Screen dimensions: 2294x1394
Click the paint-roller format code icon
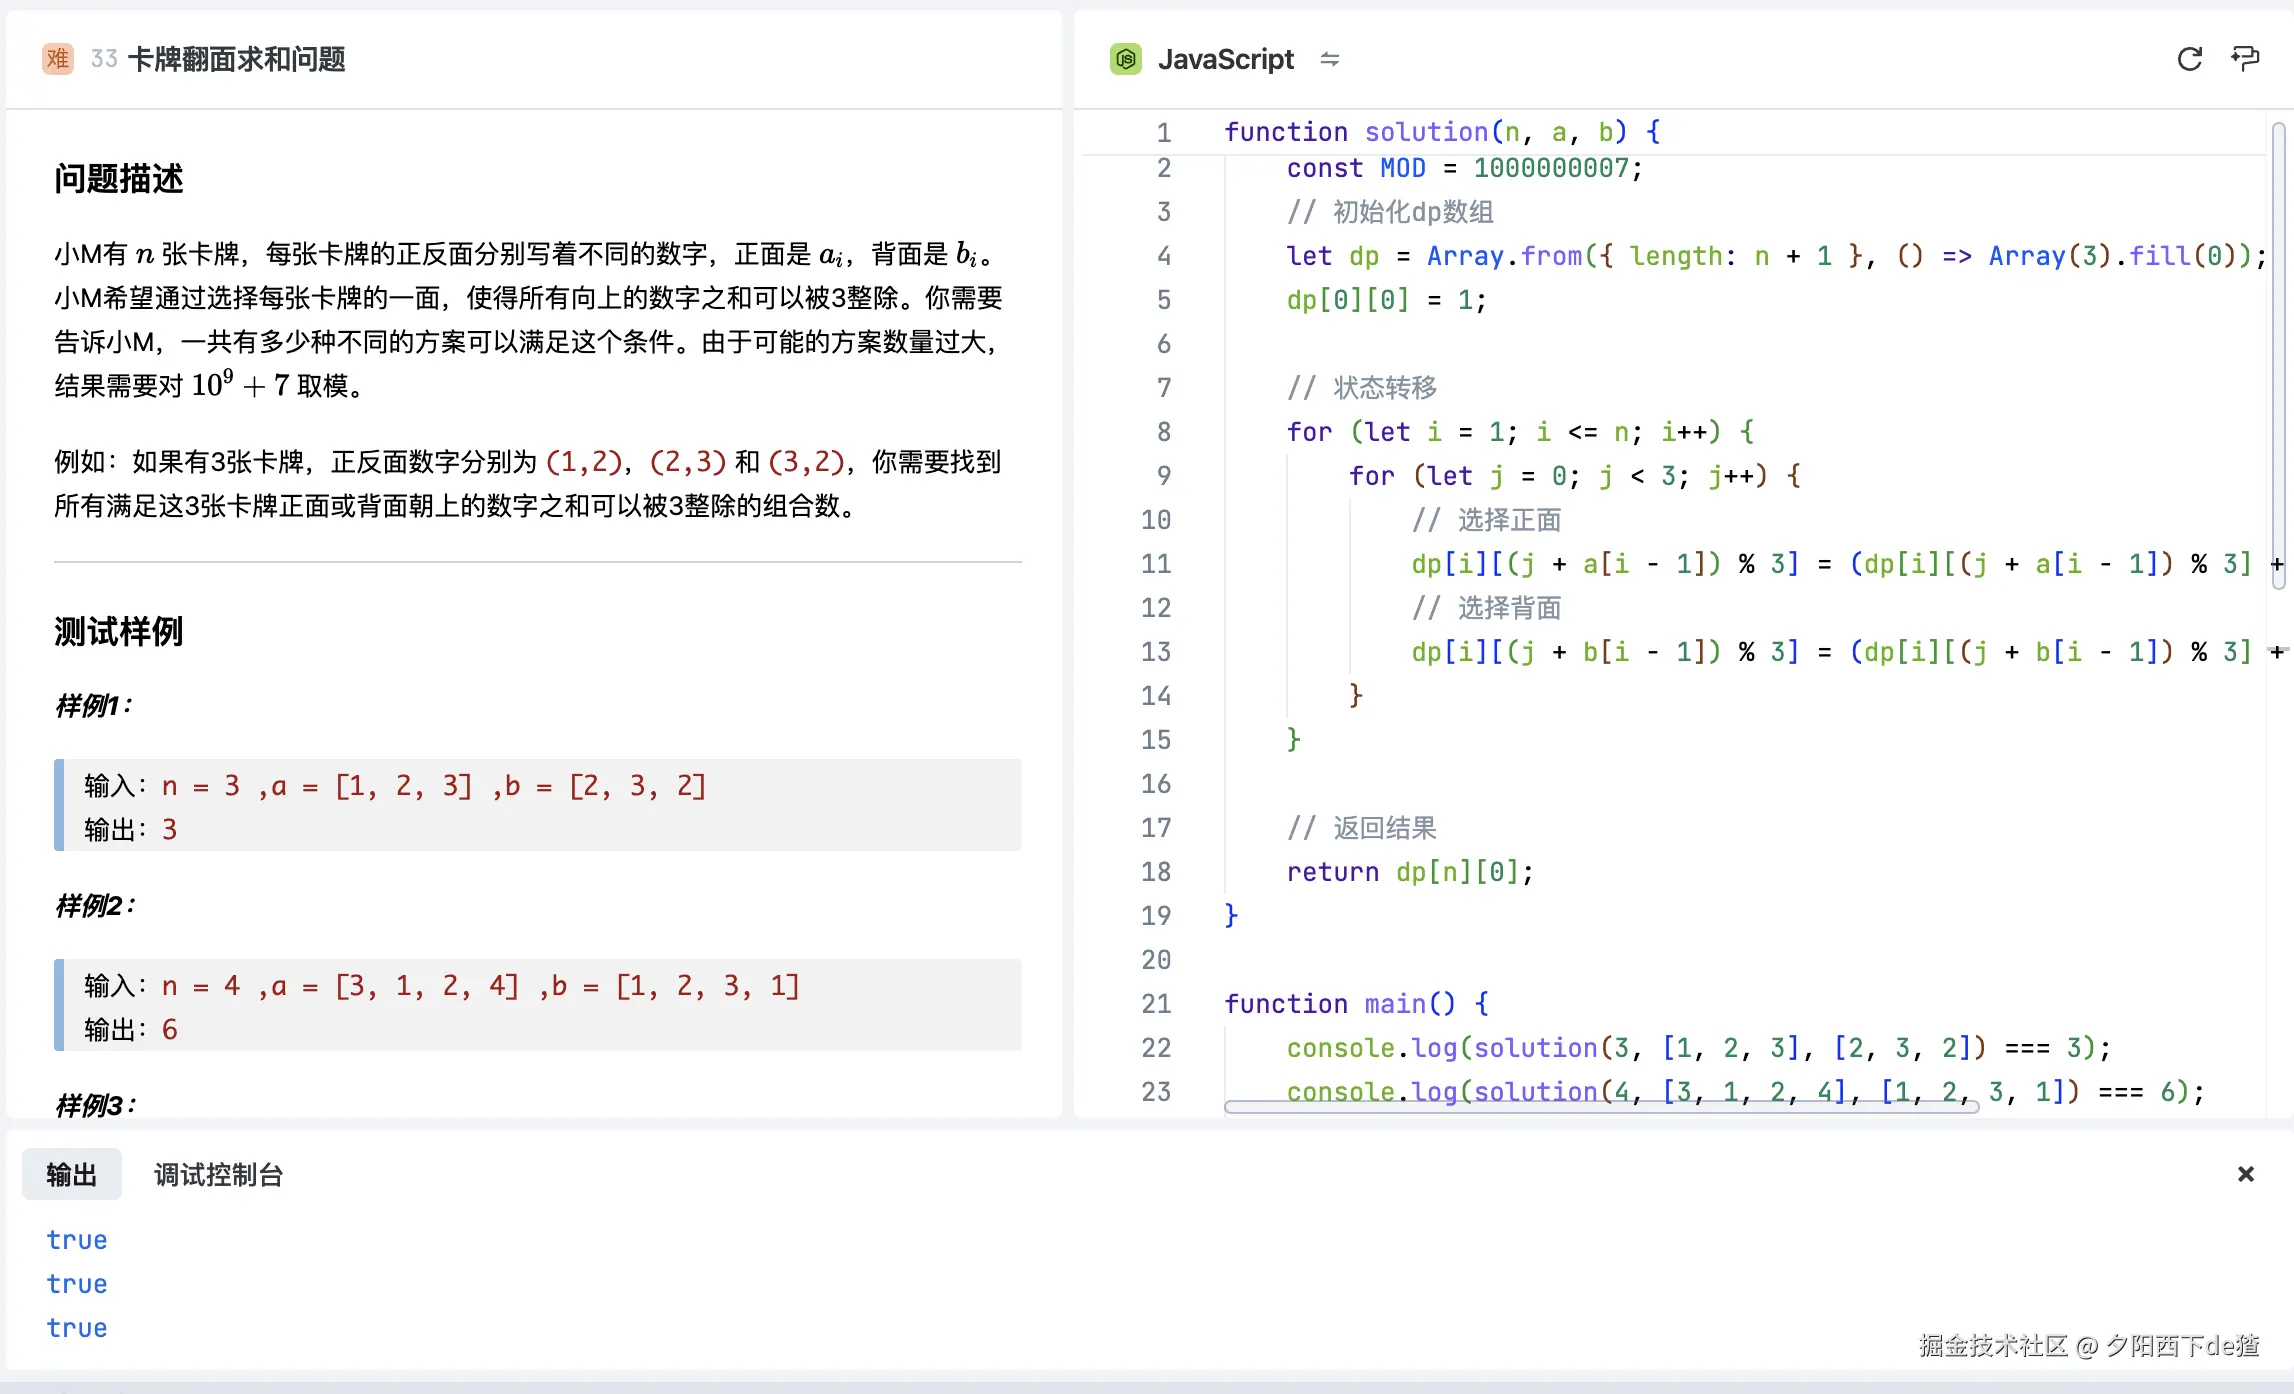2245,59
